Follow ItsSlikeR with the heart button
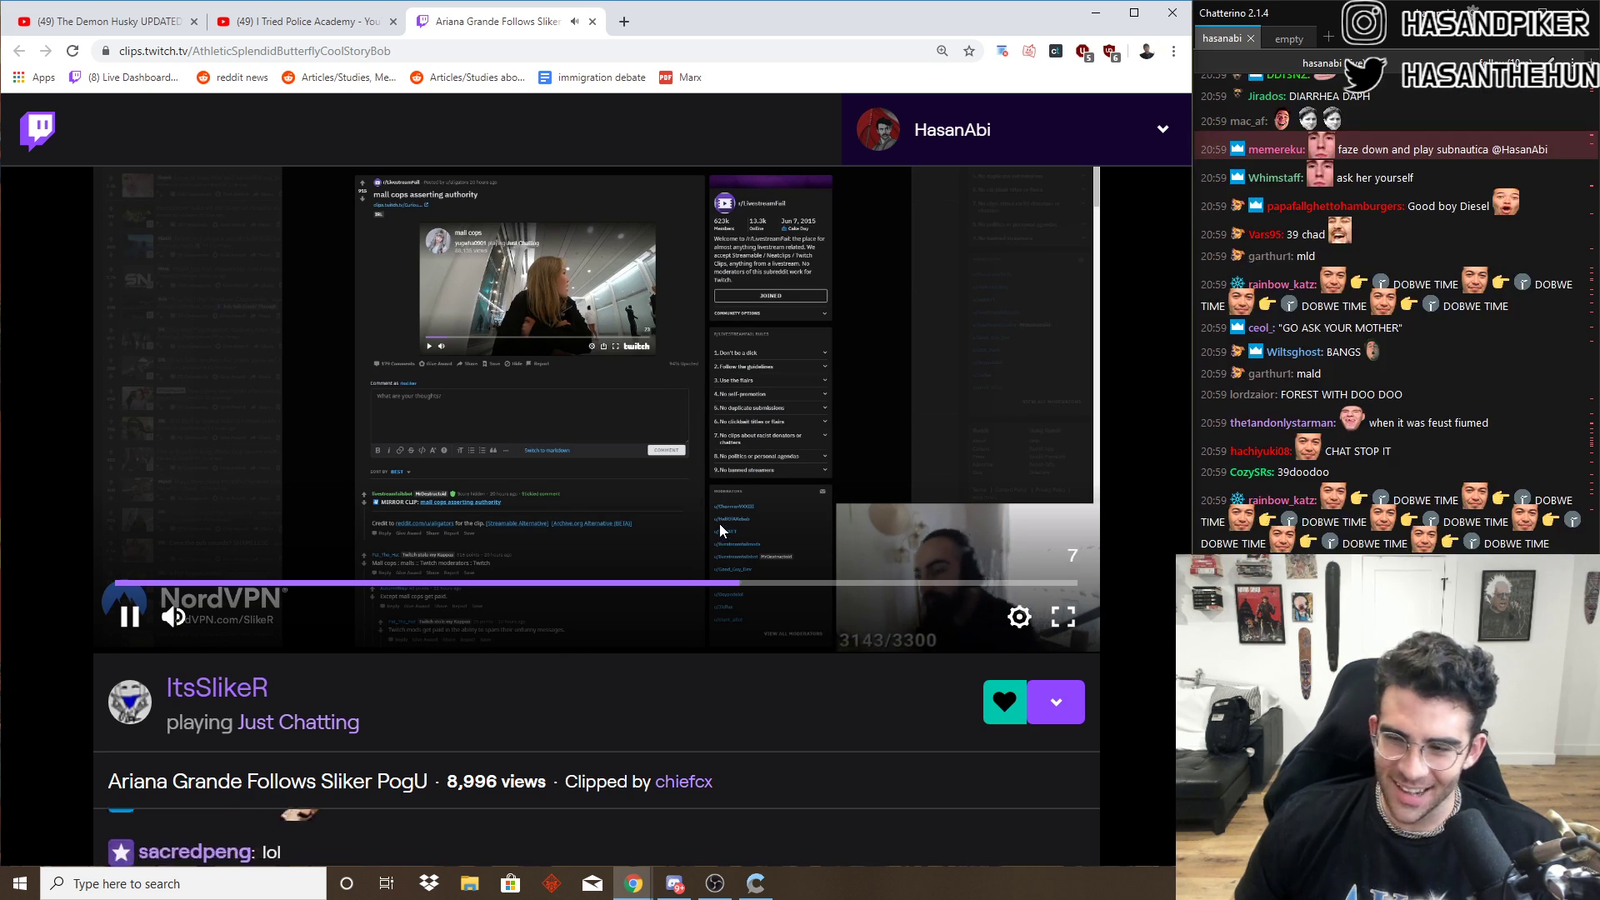The width and height of the screenshot is (1600, 900). 1005,702
